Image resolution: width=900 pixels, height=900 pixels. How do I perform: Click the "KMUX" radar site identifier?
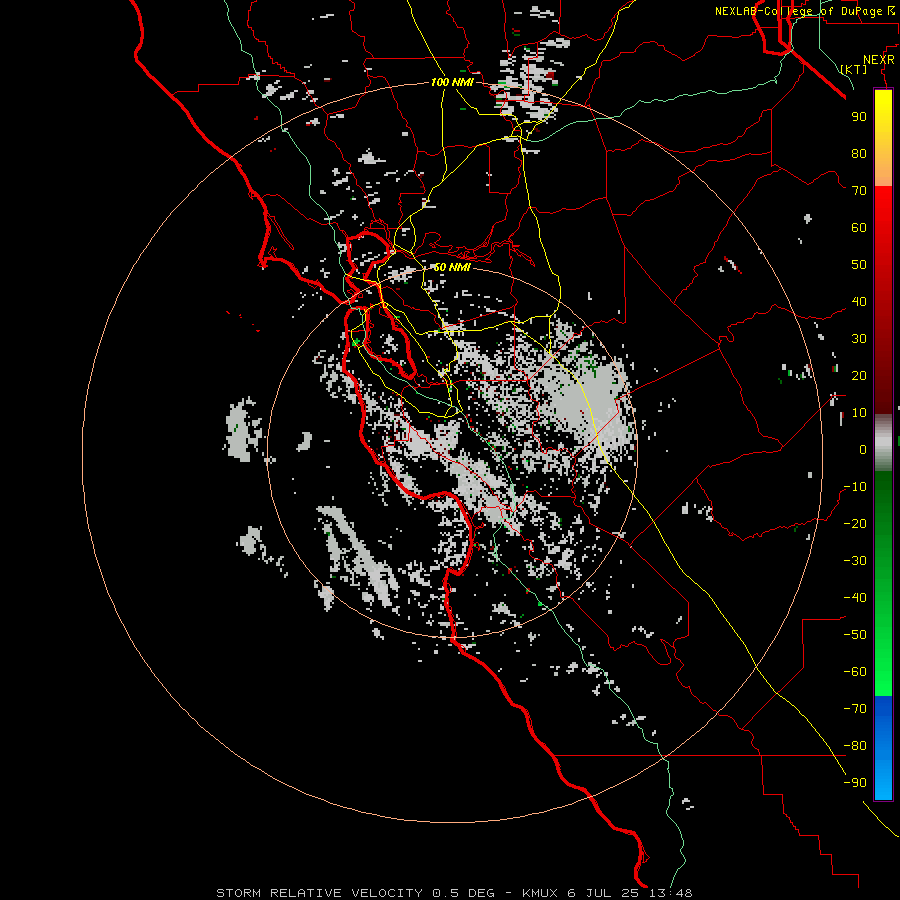[x=540, y=893]
